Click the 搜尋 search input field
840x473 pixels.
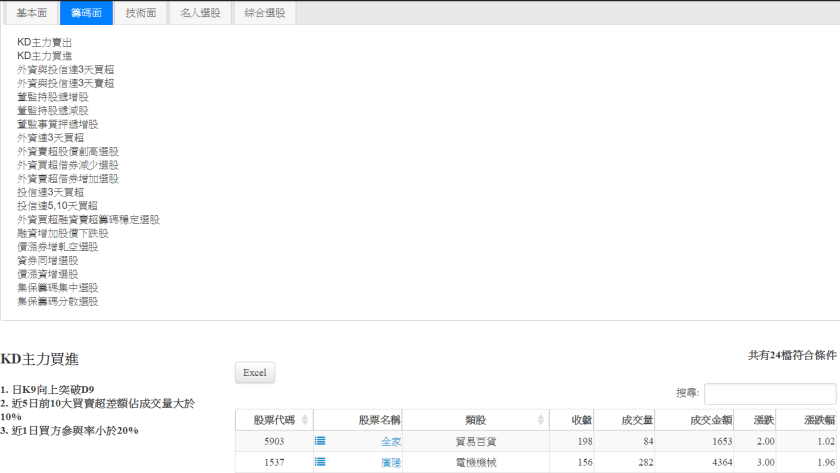click(769, 394)
